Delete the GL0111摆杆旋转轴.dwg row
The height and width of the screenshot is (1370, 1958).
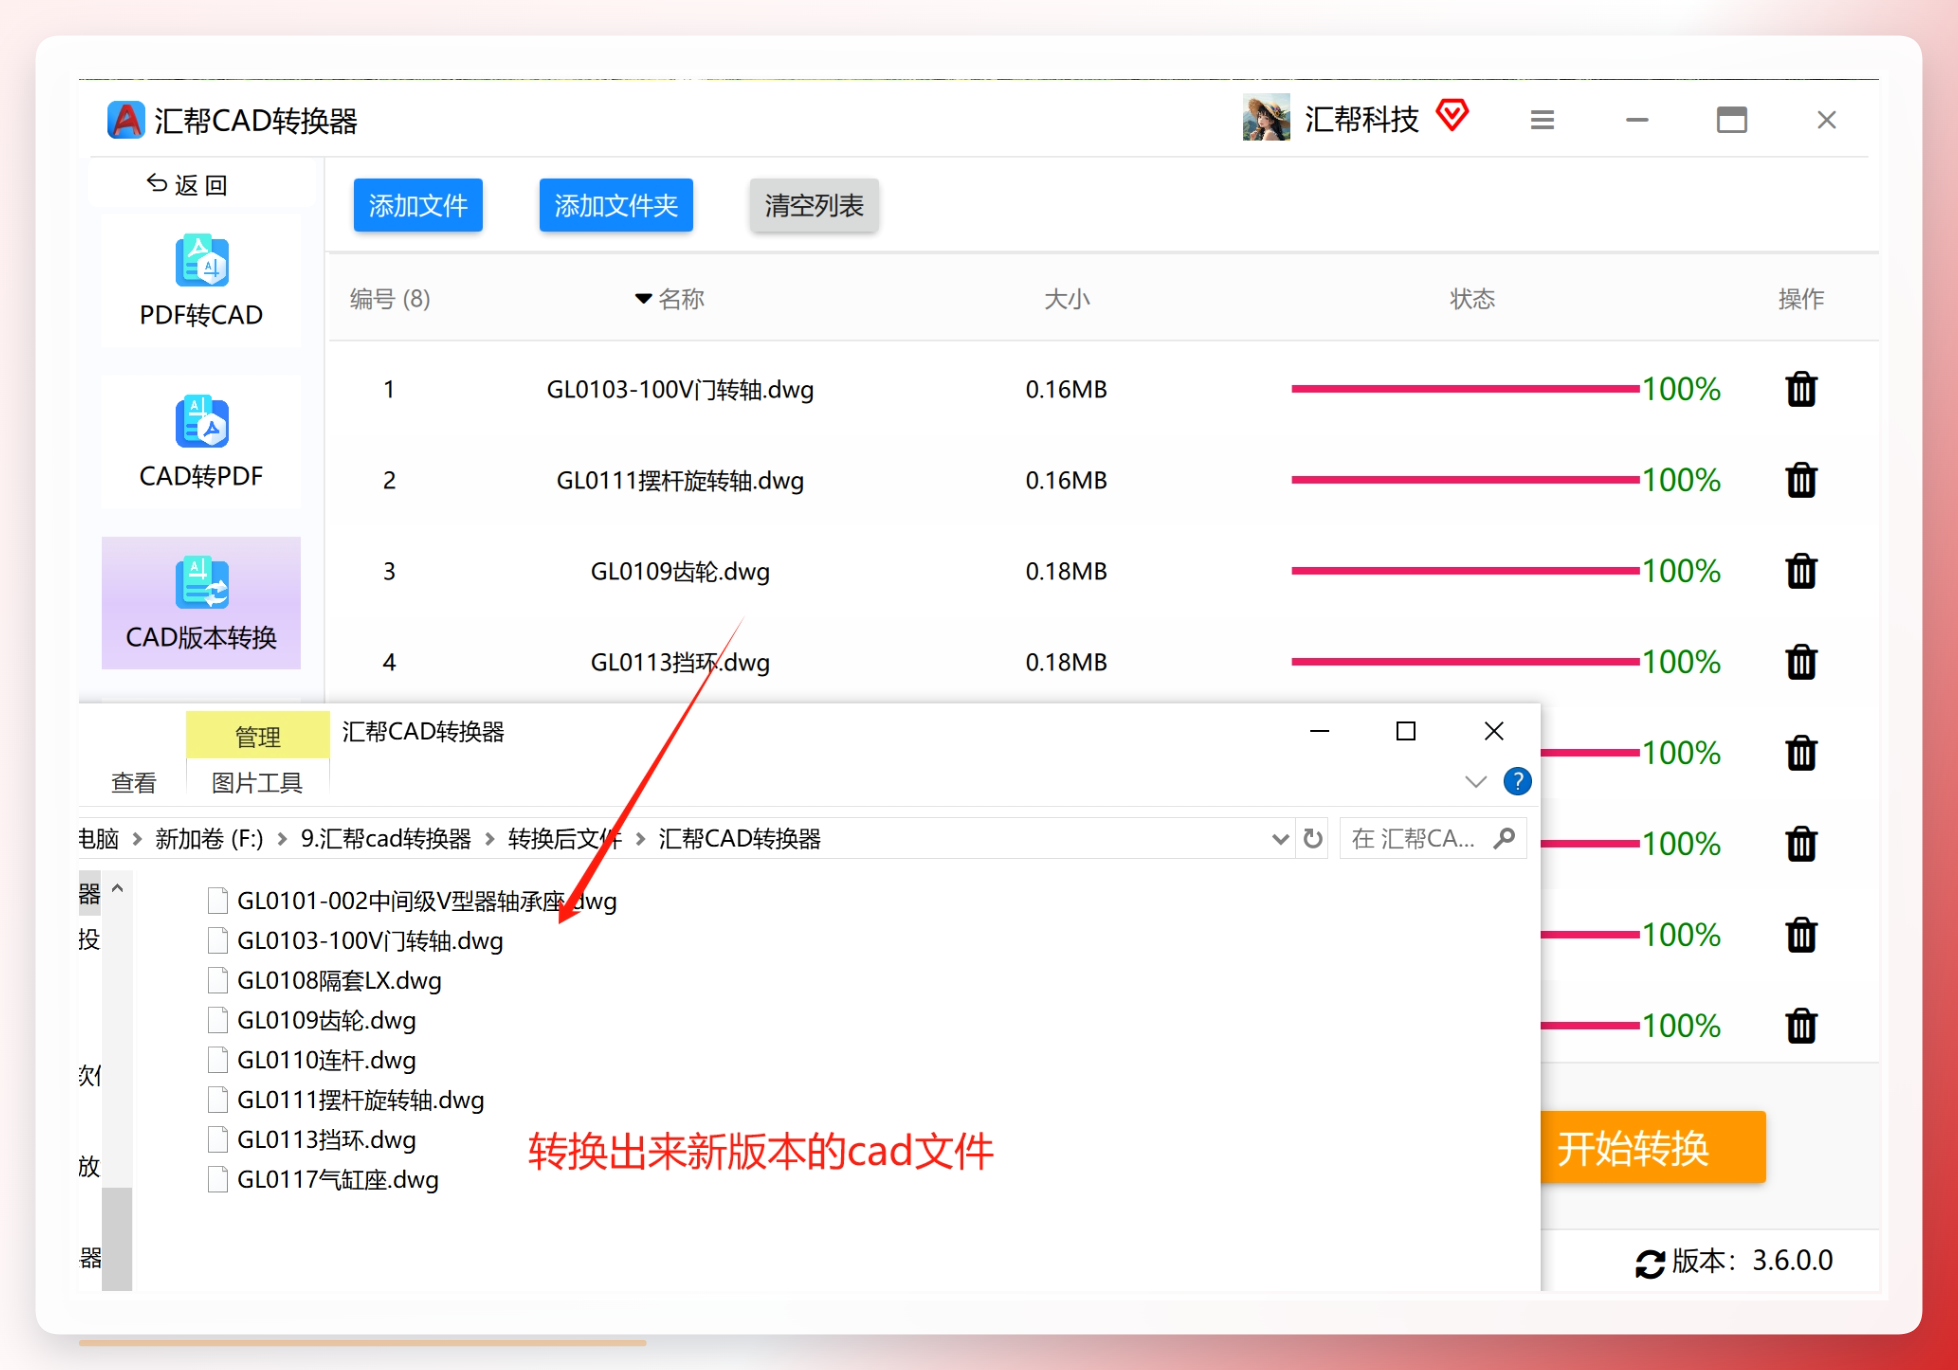click(x=1801, y=480)
